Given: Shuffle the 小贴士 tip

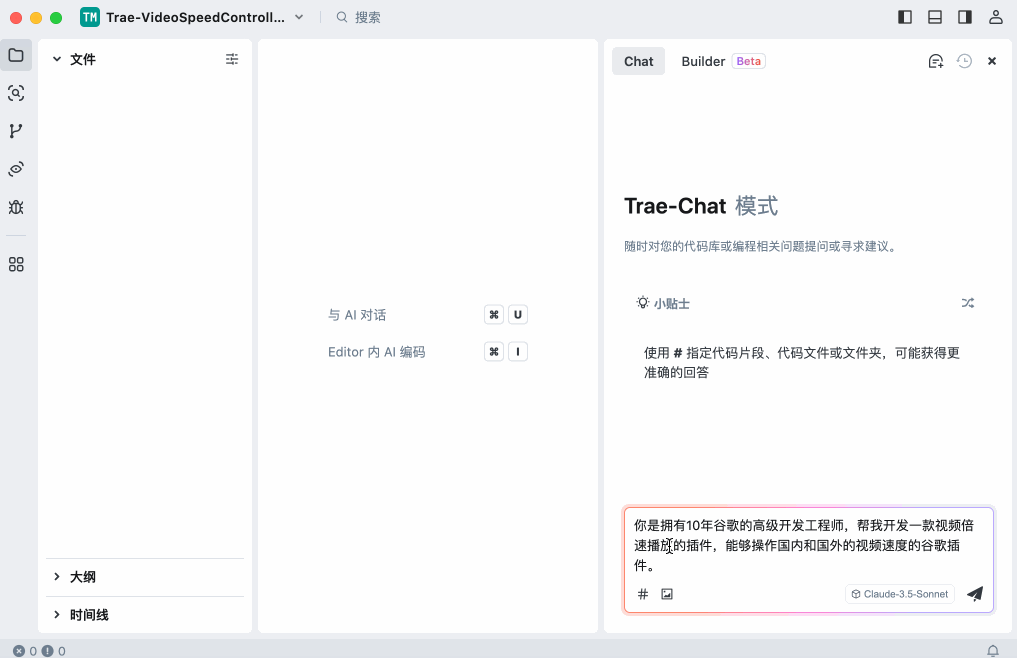Looking at the screenshot, I should click(x=967, y=303).
